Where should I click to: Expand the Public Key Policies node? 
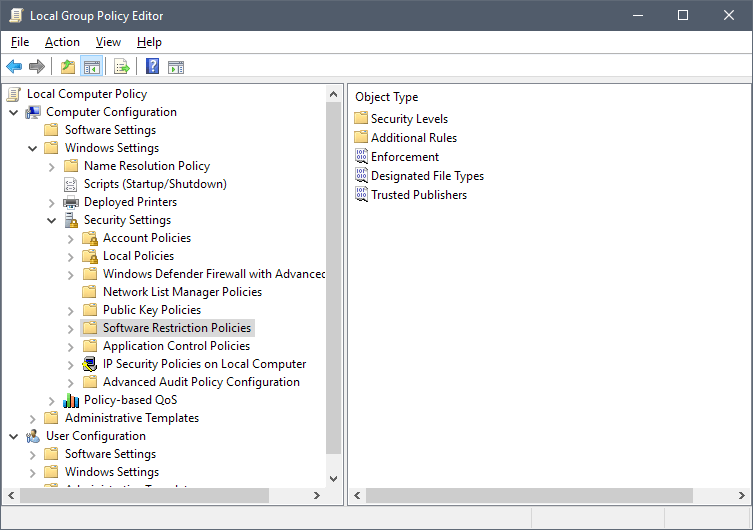pos(71,311)
